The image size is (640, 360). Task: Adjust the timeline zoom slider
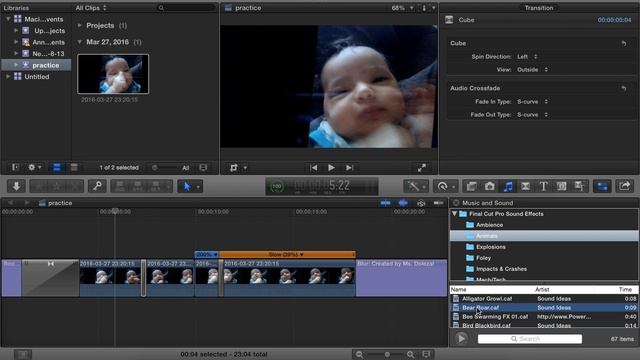(387, 354)
